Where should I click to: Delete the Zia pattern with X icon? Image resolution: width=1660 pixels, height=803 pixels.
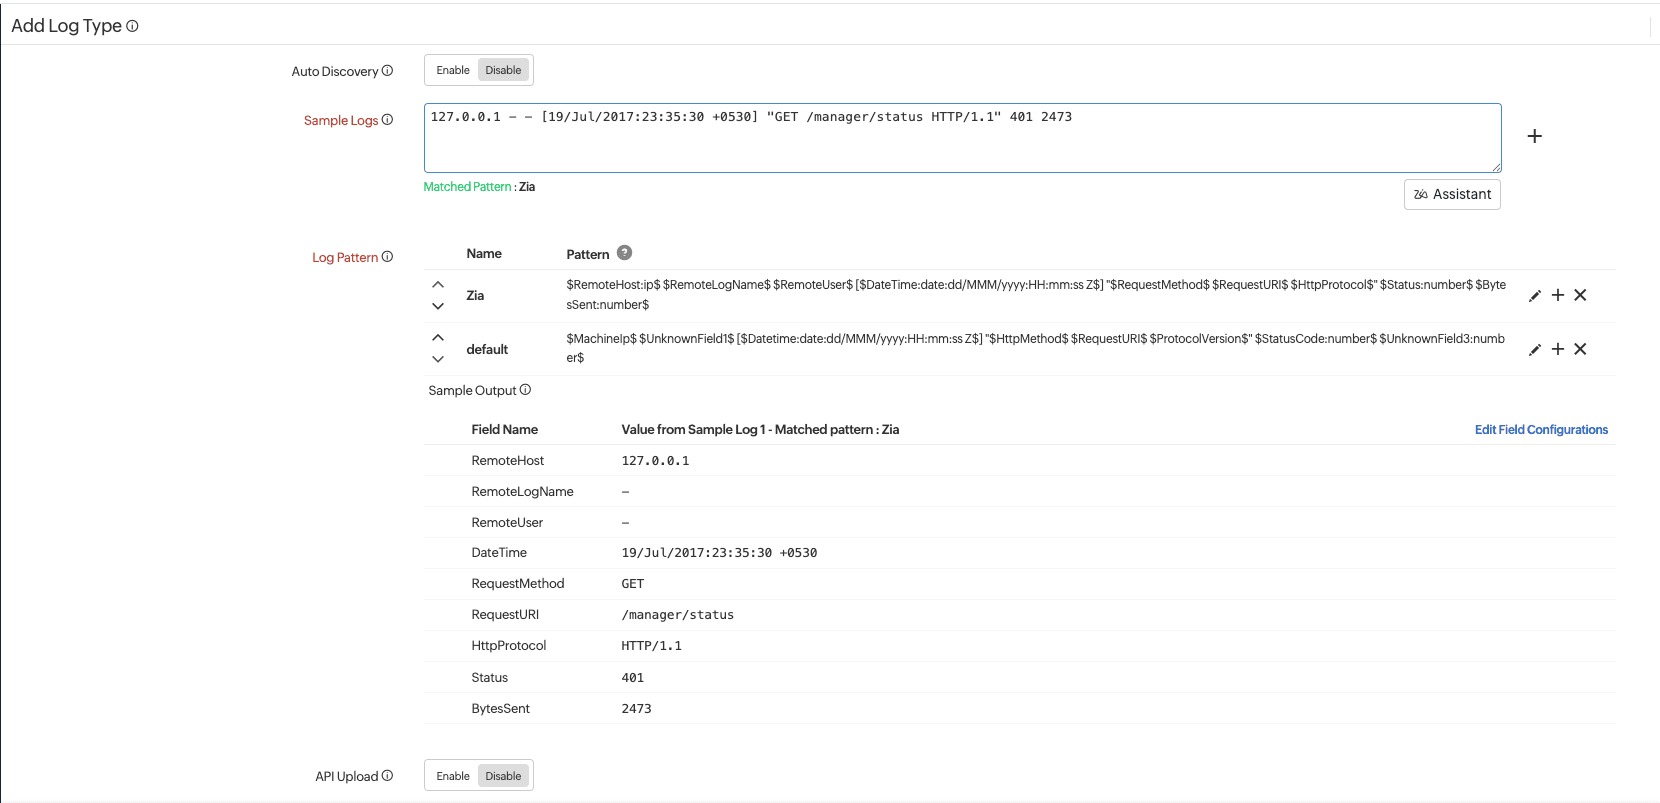point(1580,295)
